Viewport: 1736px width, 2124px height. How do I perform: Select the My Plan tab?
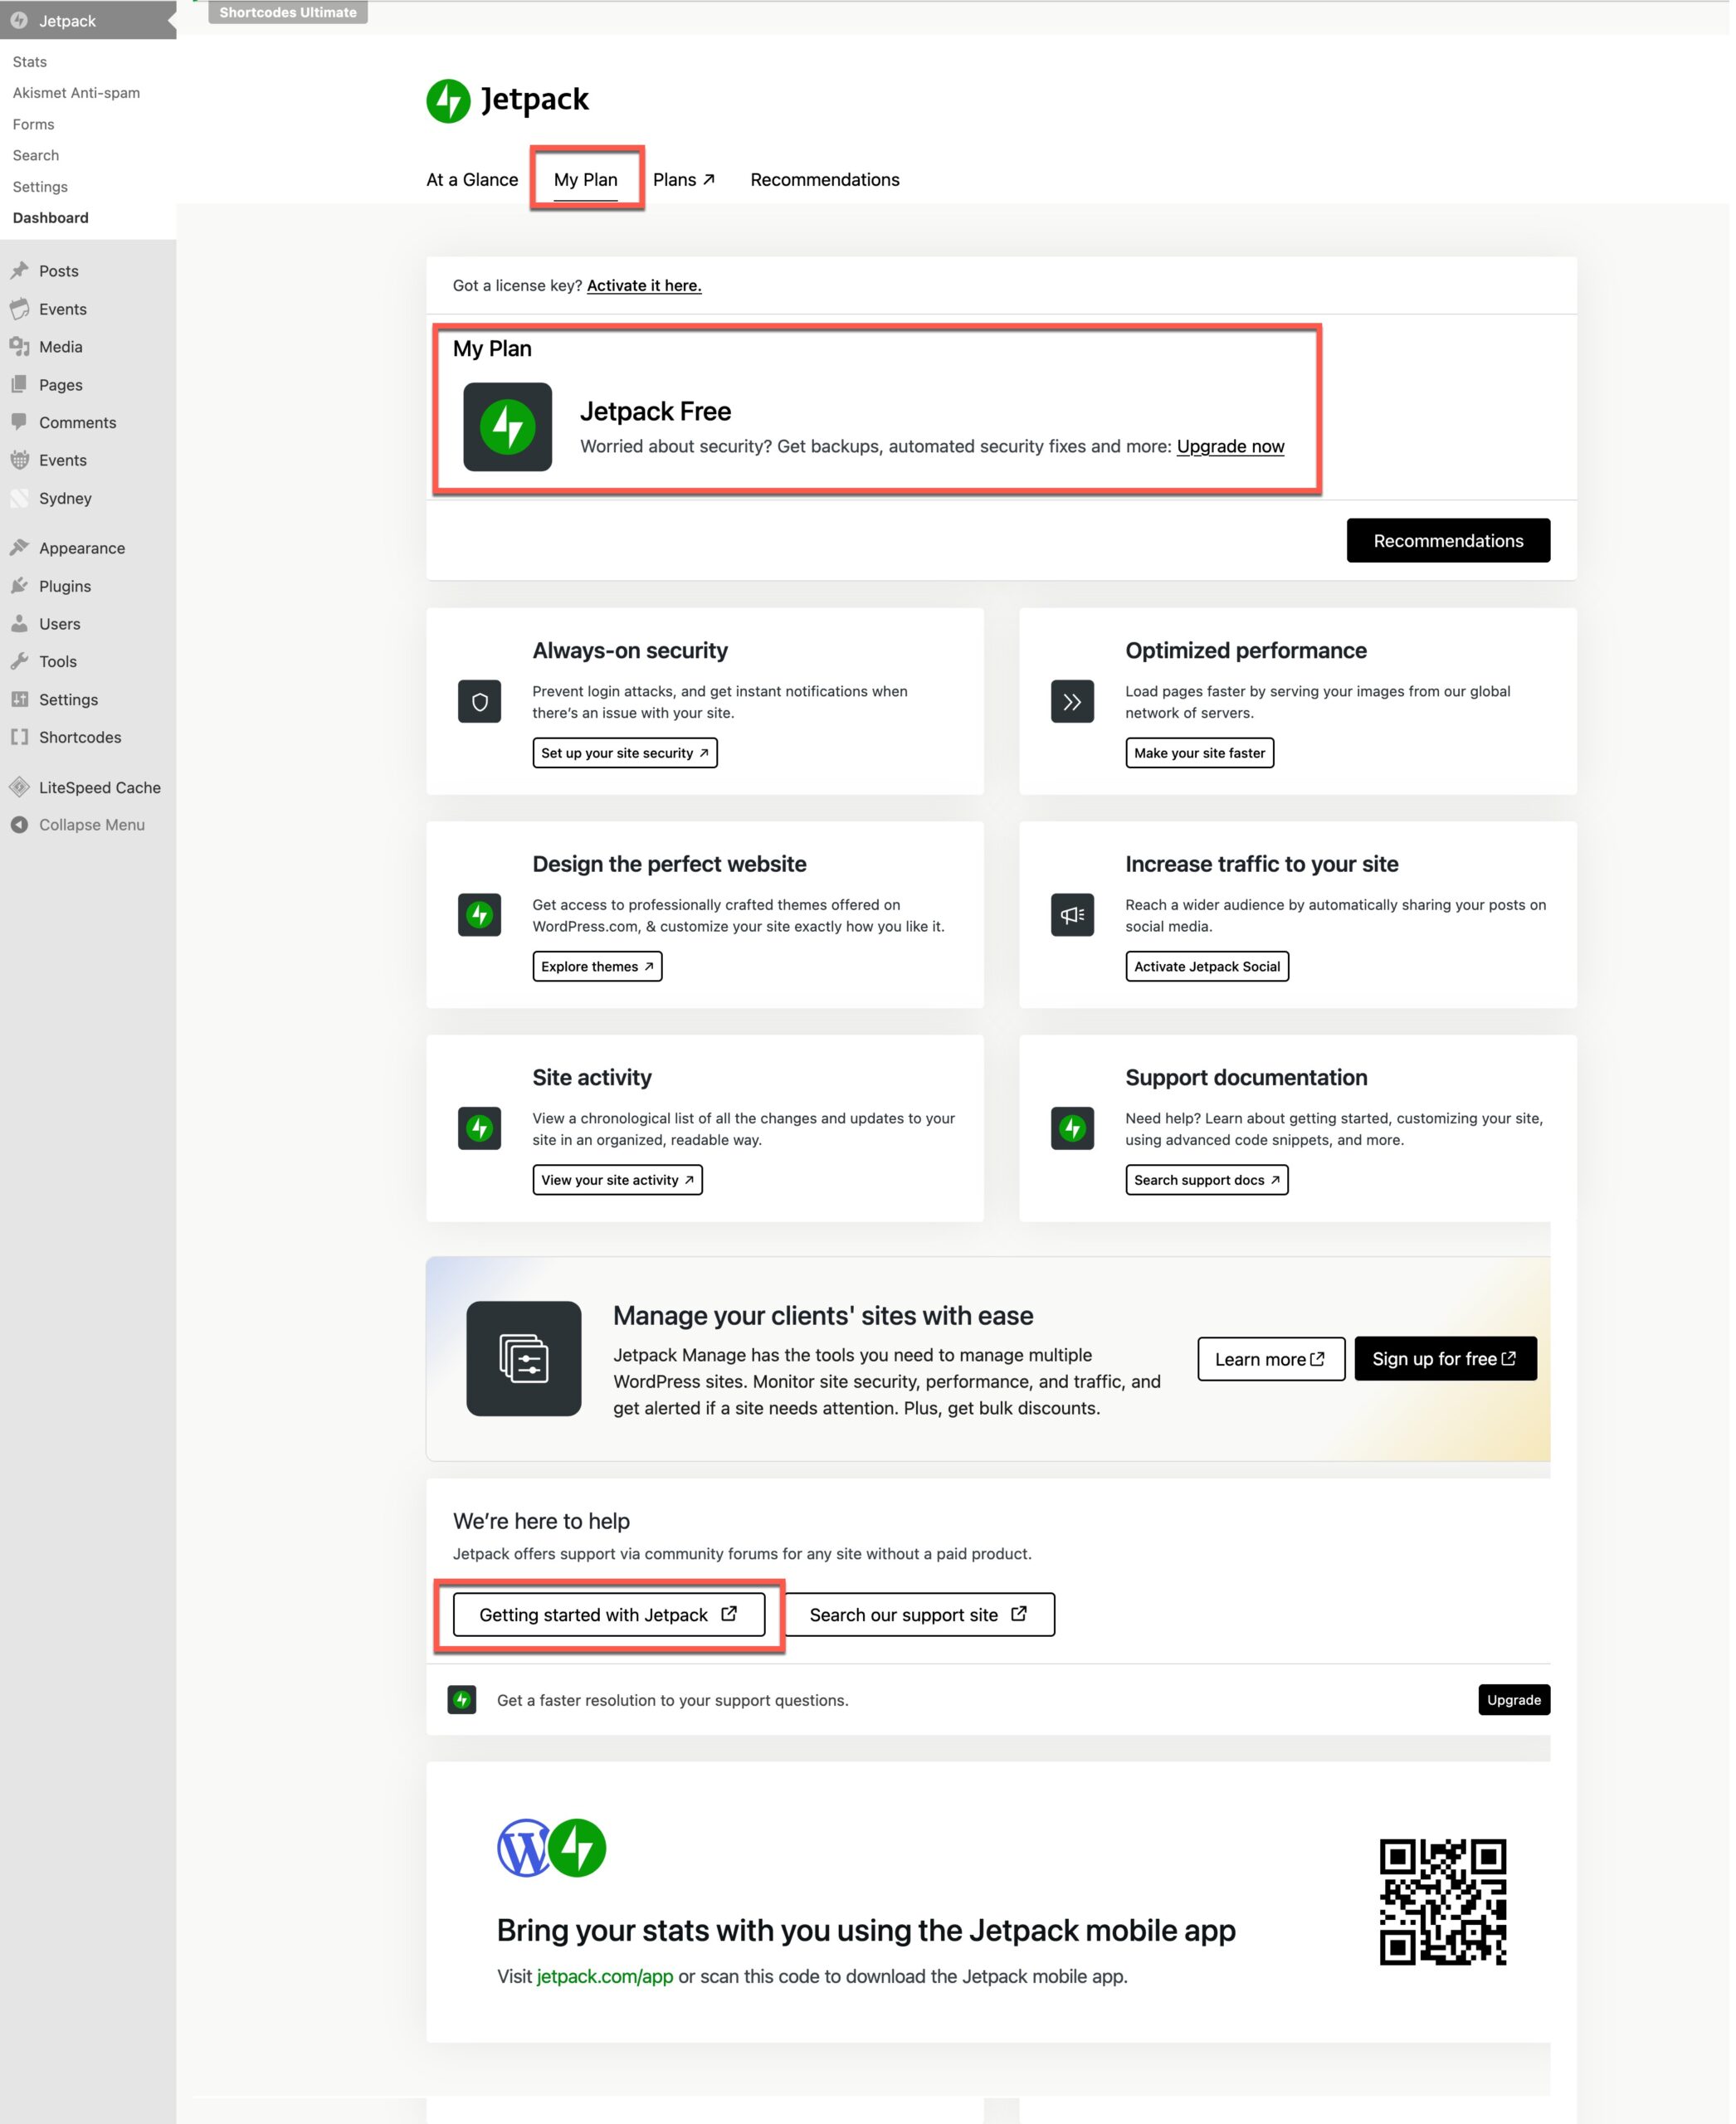pyautogui.click(x=587, y=180)
